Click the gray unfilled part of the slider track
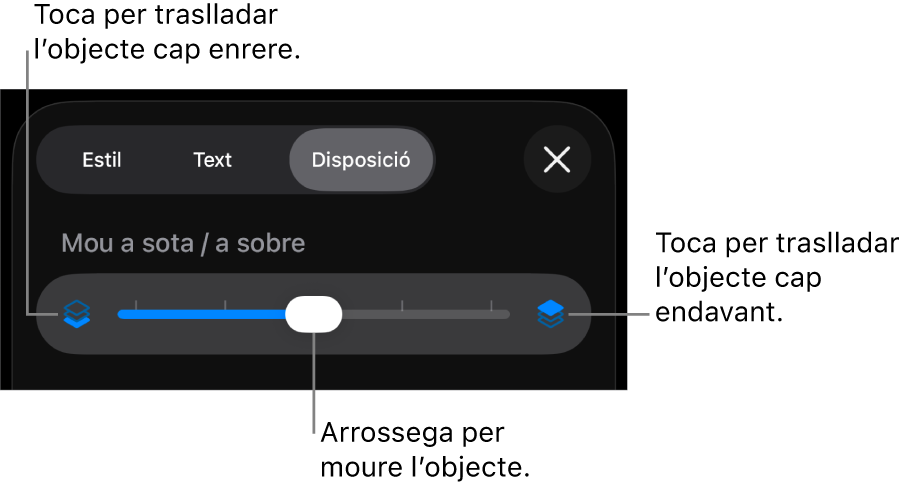910x487 pixels. coord(425,315)
